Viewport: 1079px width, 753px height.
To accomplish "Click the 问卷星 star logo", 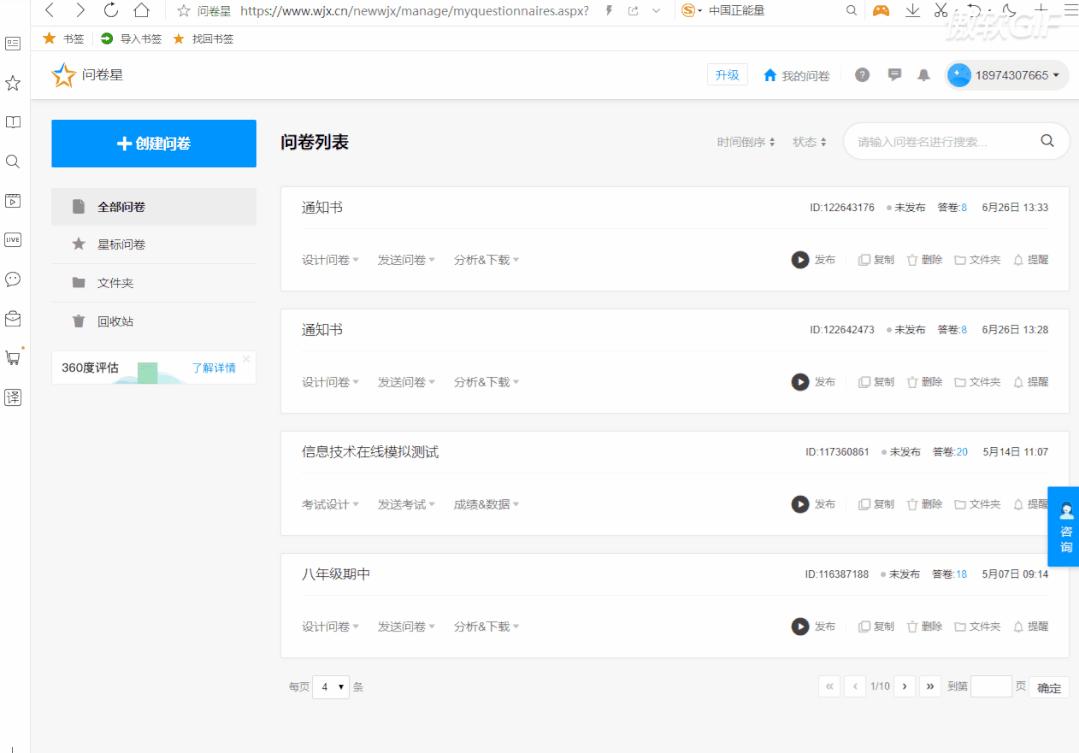I will pos(64,74).
